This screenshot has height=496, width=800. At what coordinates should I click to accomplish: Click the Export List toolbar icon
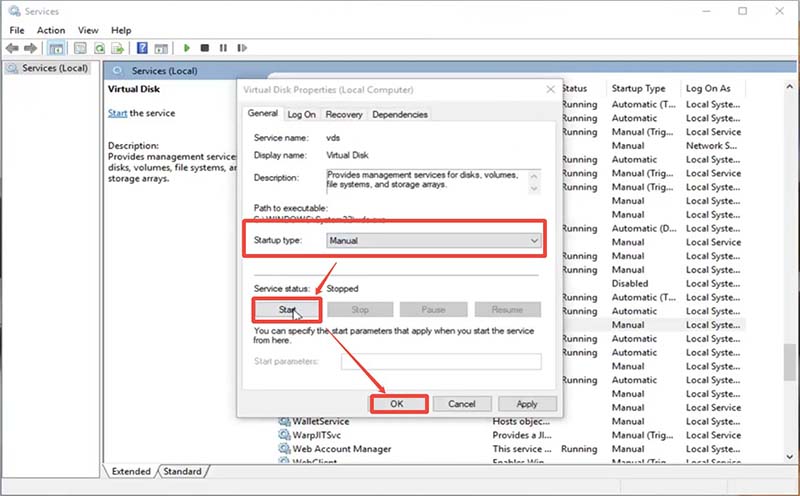coord(119,48)
